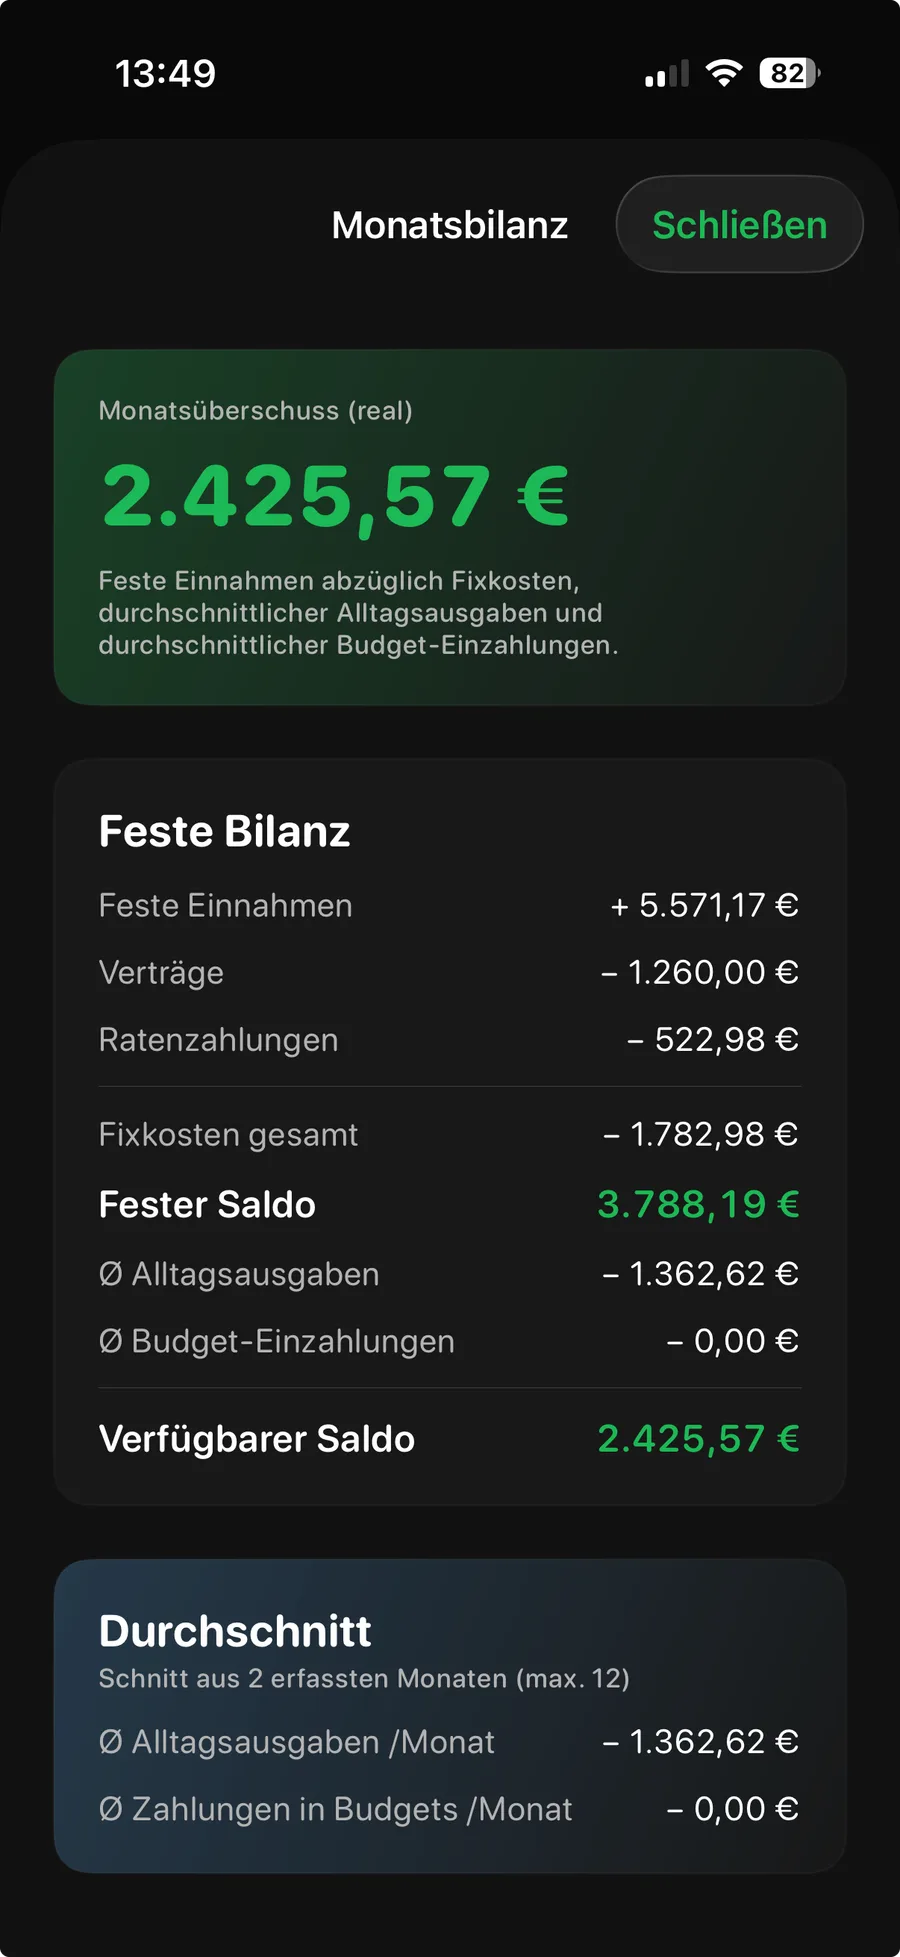Tap the 13:49 clock in status bar
The image size is (900, 1957).
[165, 73]
